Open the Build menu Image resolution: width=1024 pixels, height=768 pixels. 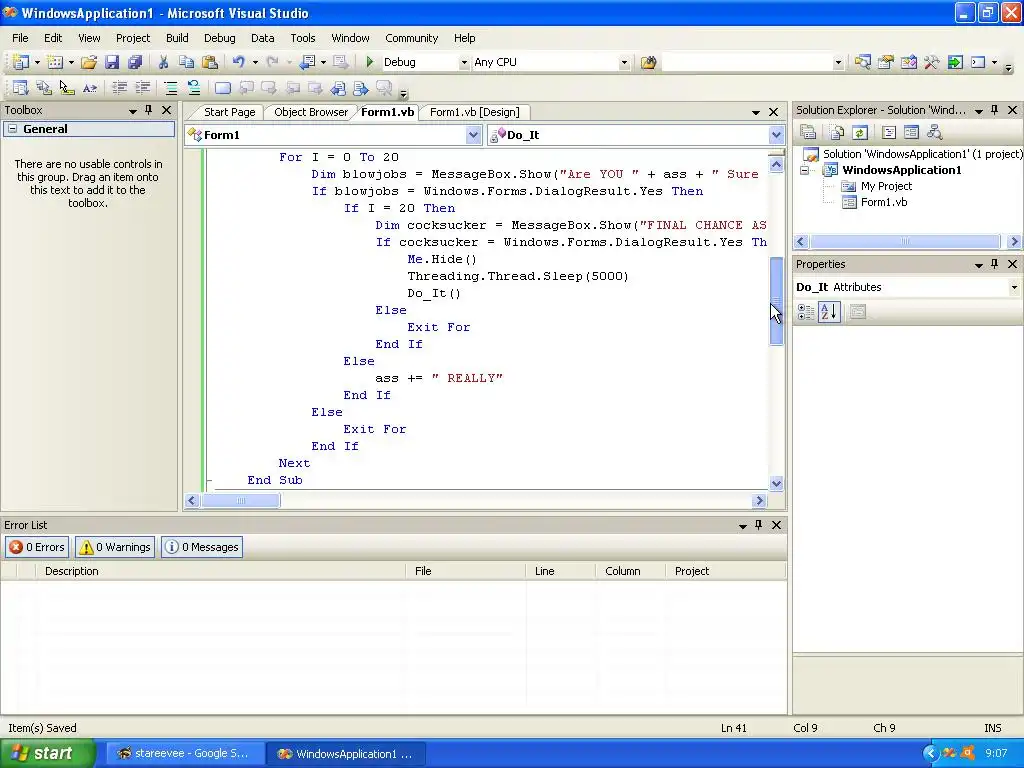point(177,38)
